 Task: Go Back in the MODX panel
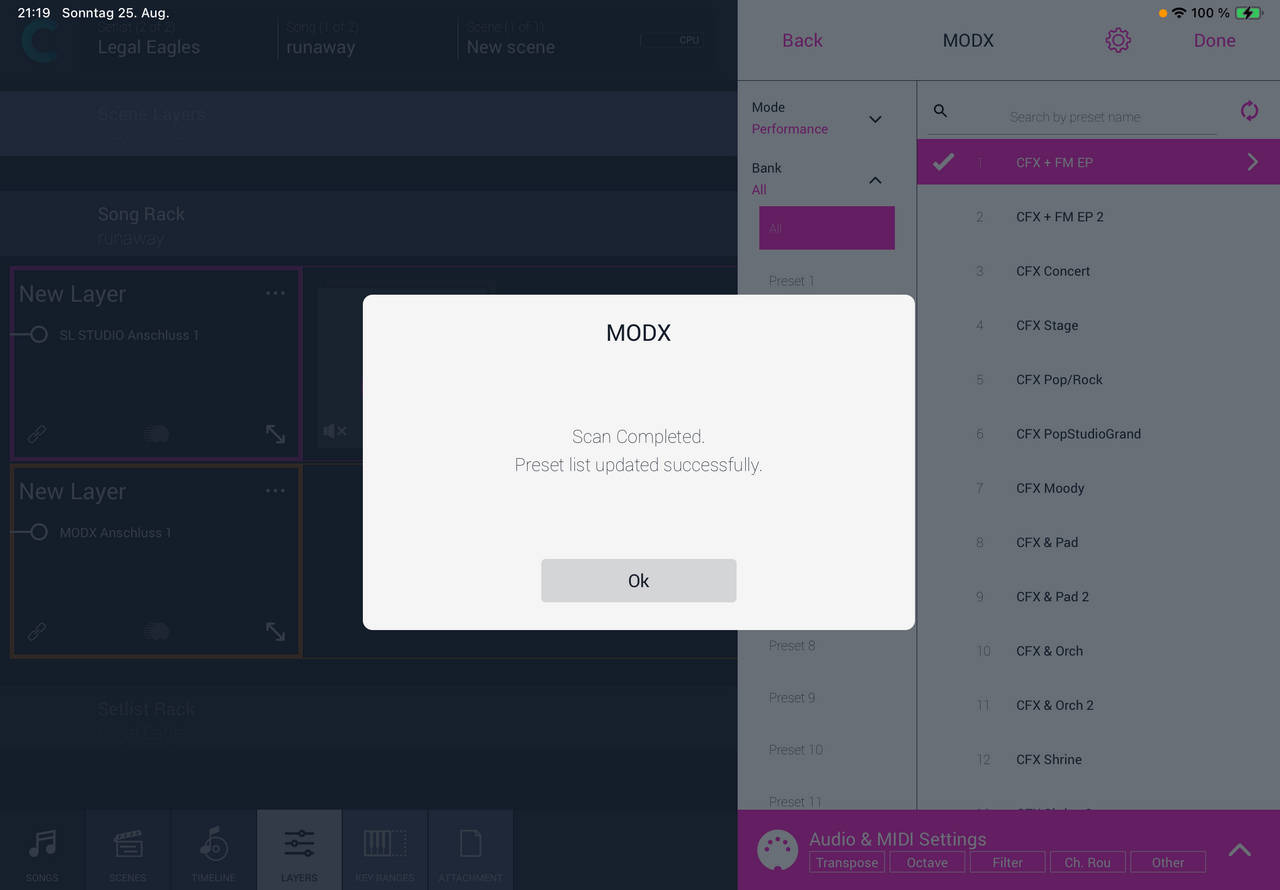pyautogui.click(x=802, y=40)
